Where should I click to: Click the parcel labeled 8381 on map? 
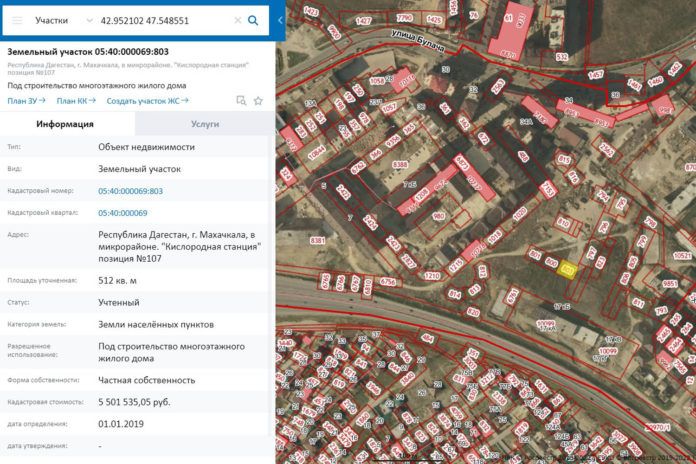(318, 241)
